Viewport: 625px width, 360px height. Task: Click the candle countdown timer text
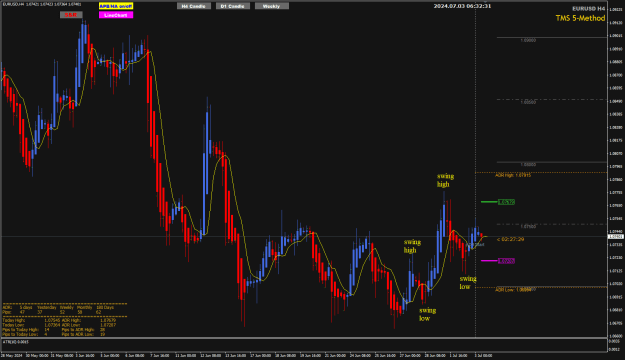511,239
